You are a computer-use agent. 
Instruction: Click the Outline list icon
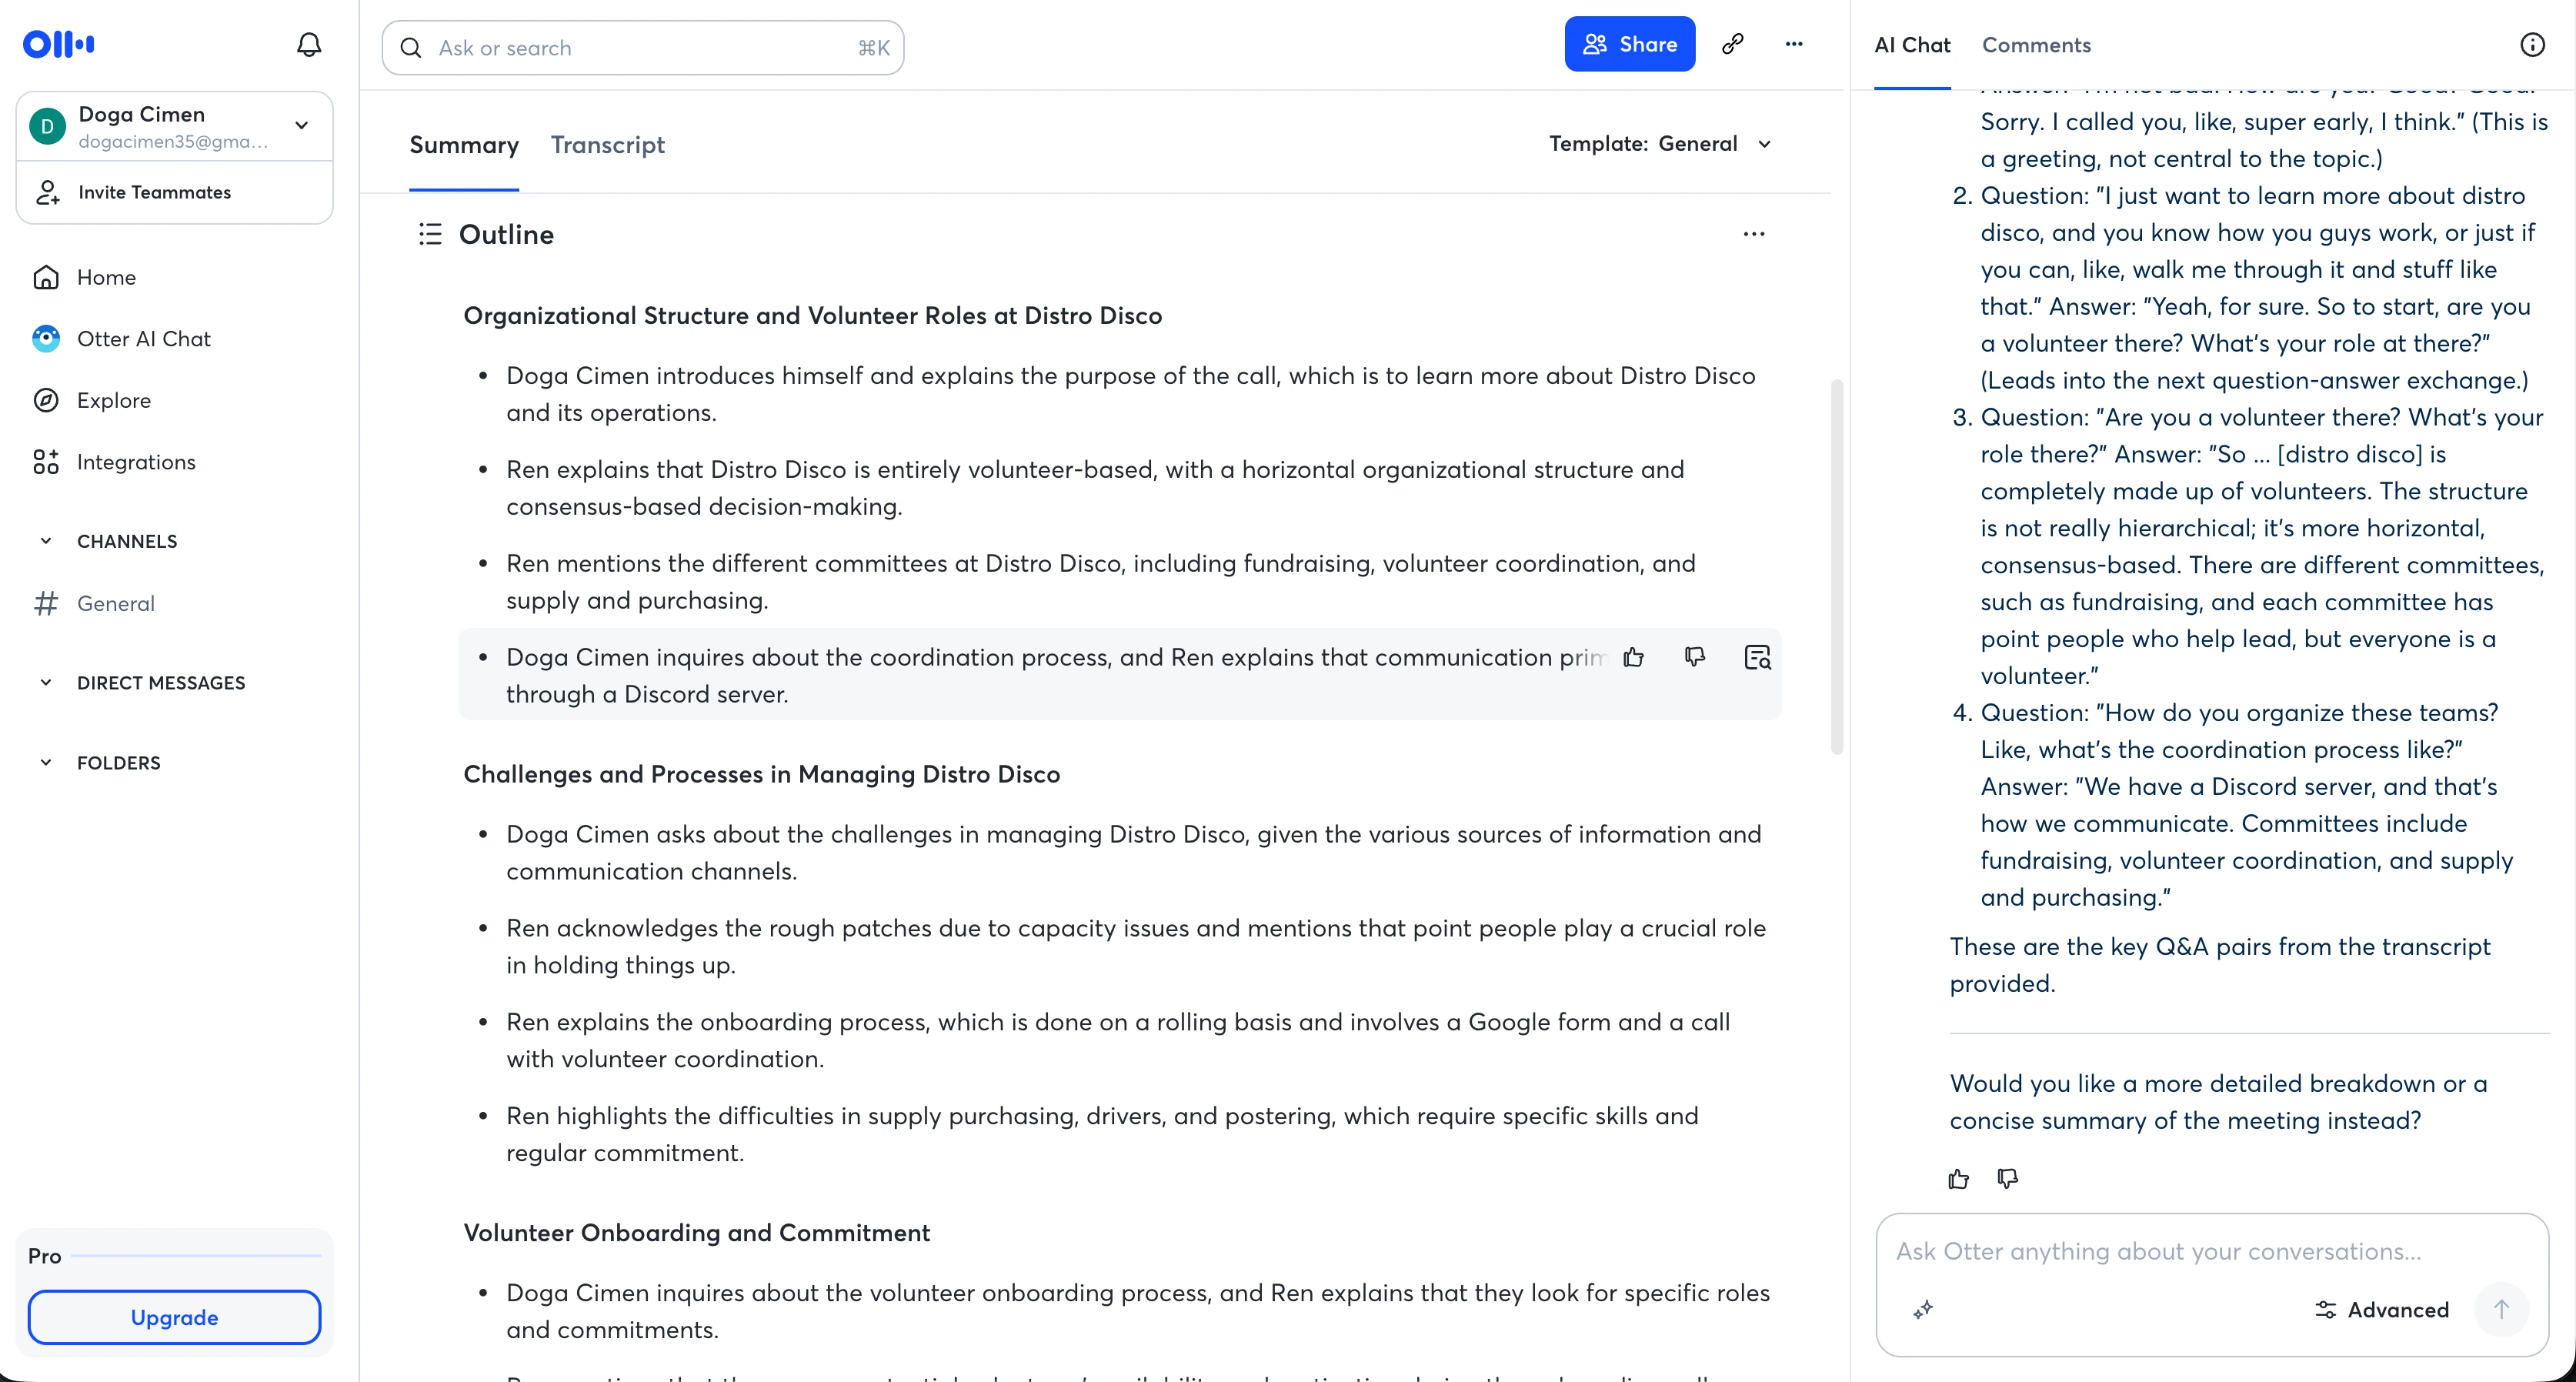[x=430, y=234]
